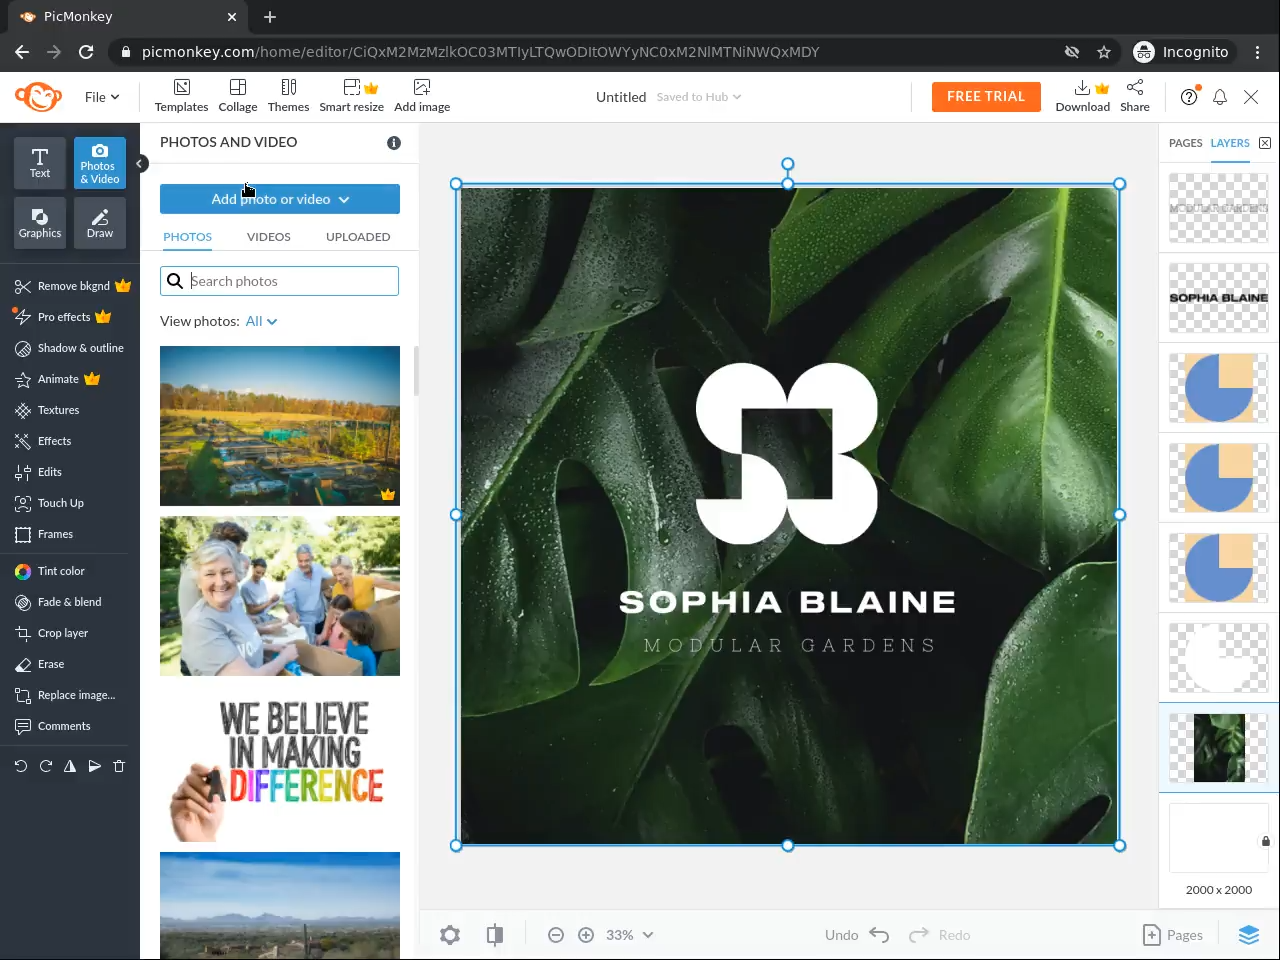Click the FREE TRIAL button
Image resolution: width=1280 pixels, height=960 pixels.
pos(985,97)
